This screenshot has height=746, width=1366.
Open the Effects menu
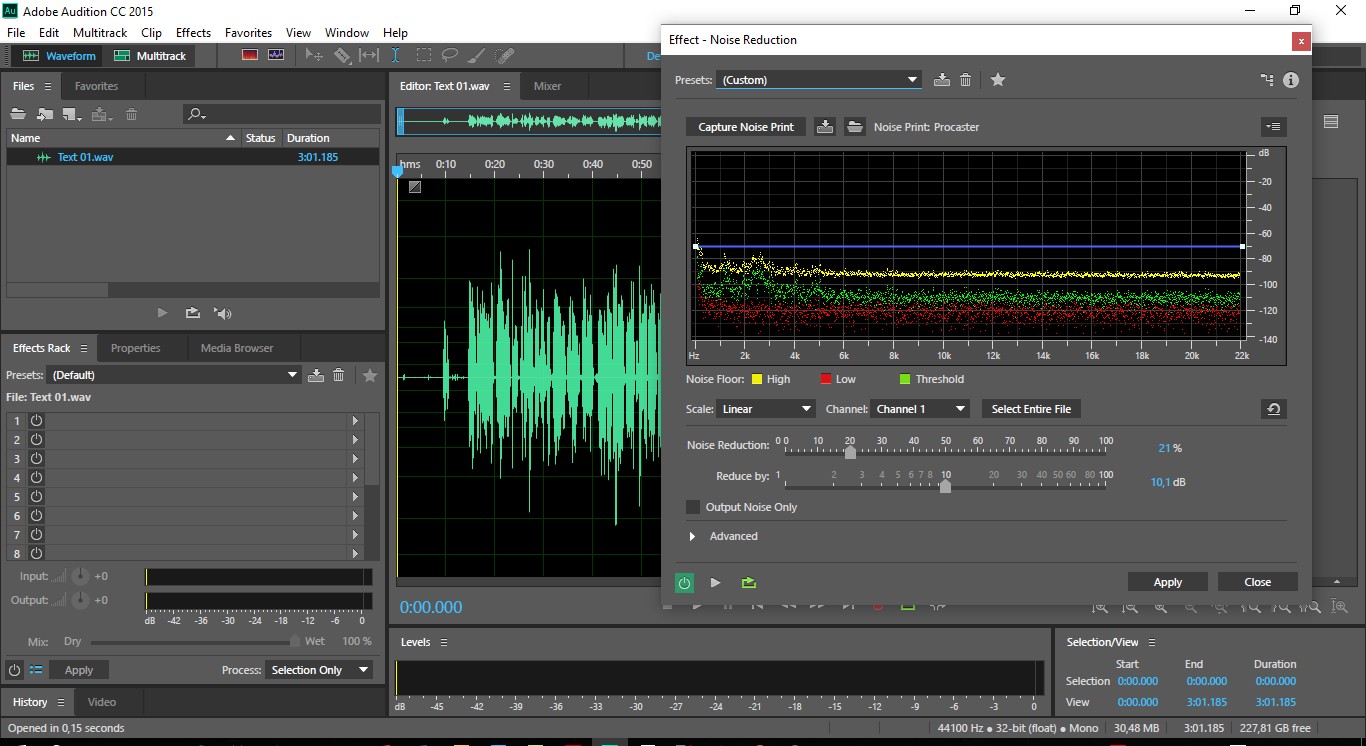(x=193, y=33)
